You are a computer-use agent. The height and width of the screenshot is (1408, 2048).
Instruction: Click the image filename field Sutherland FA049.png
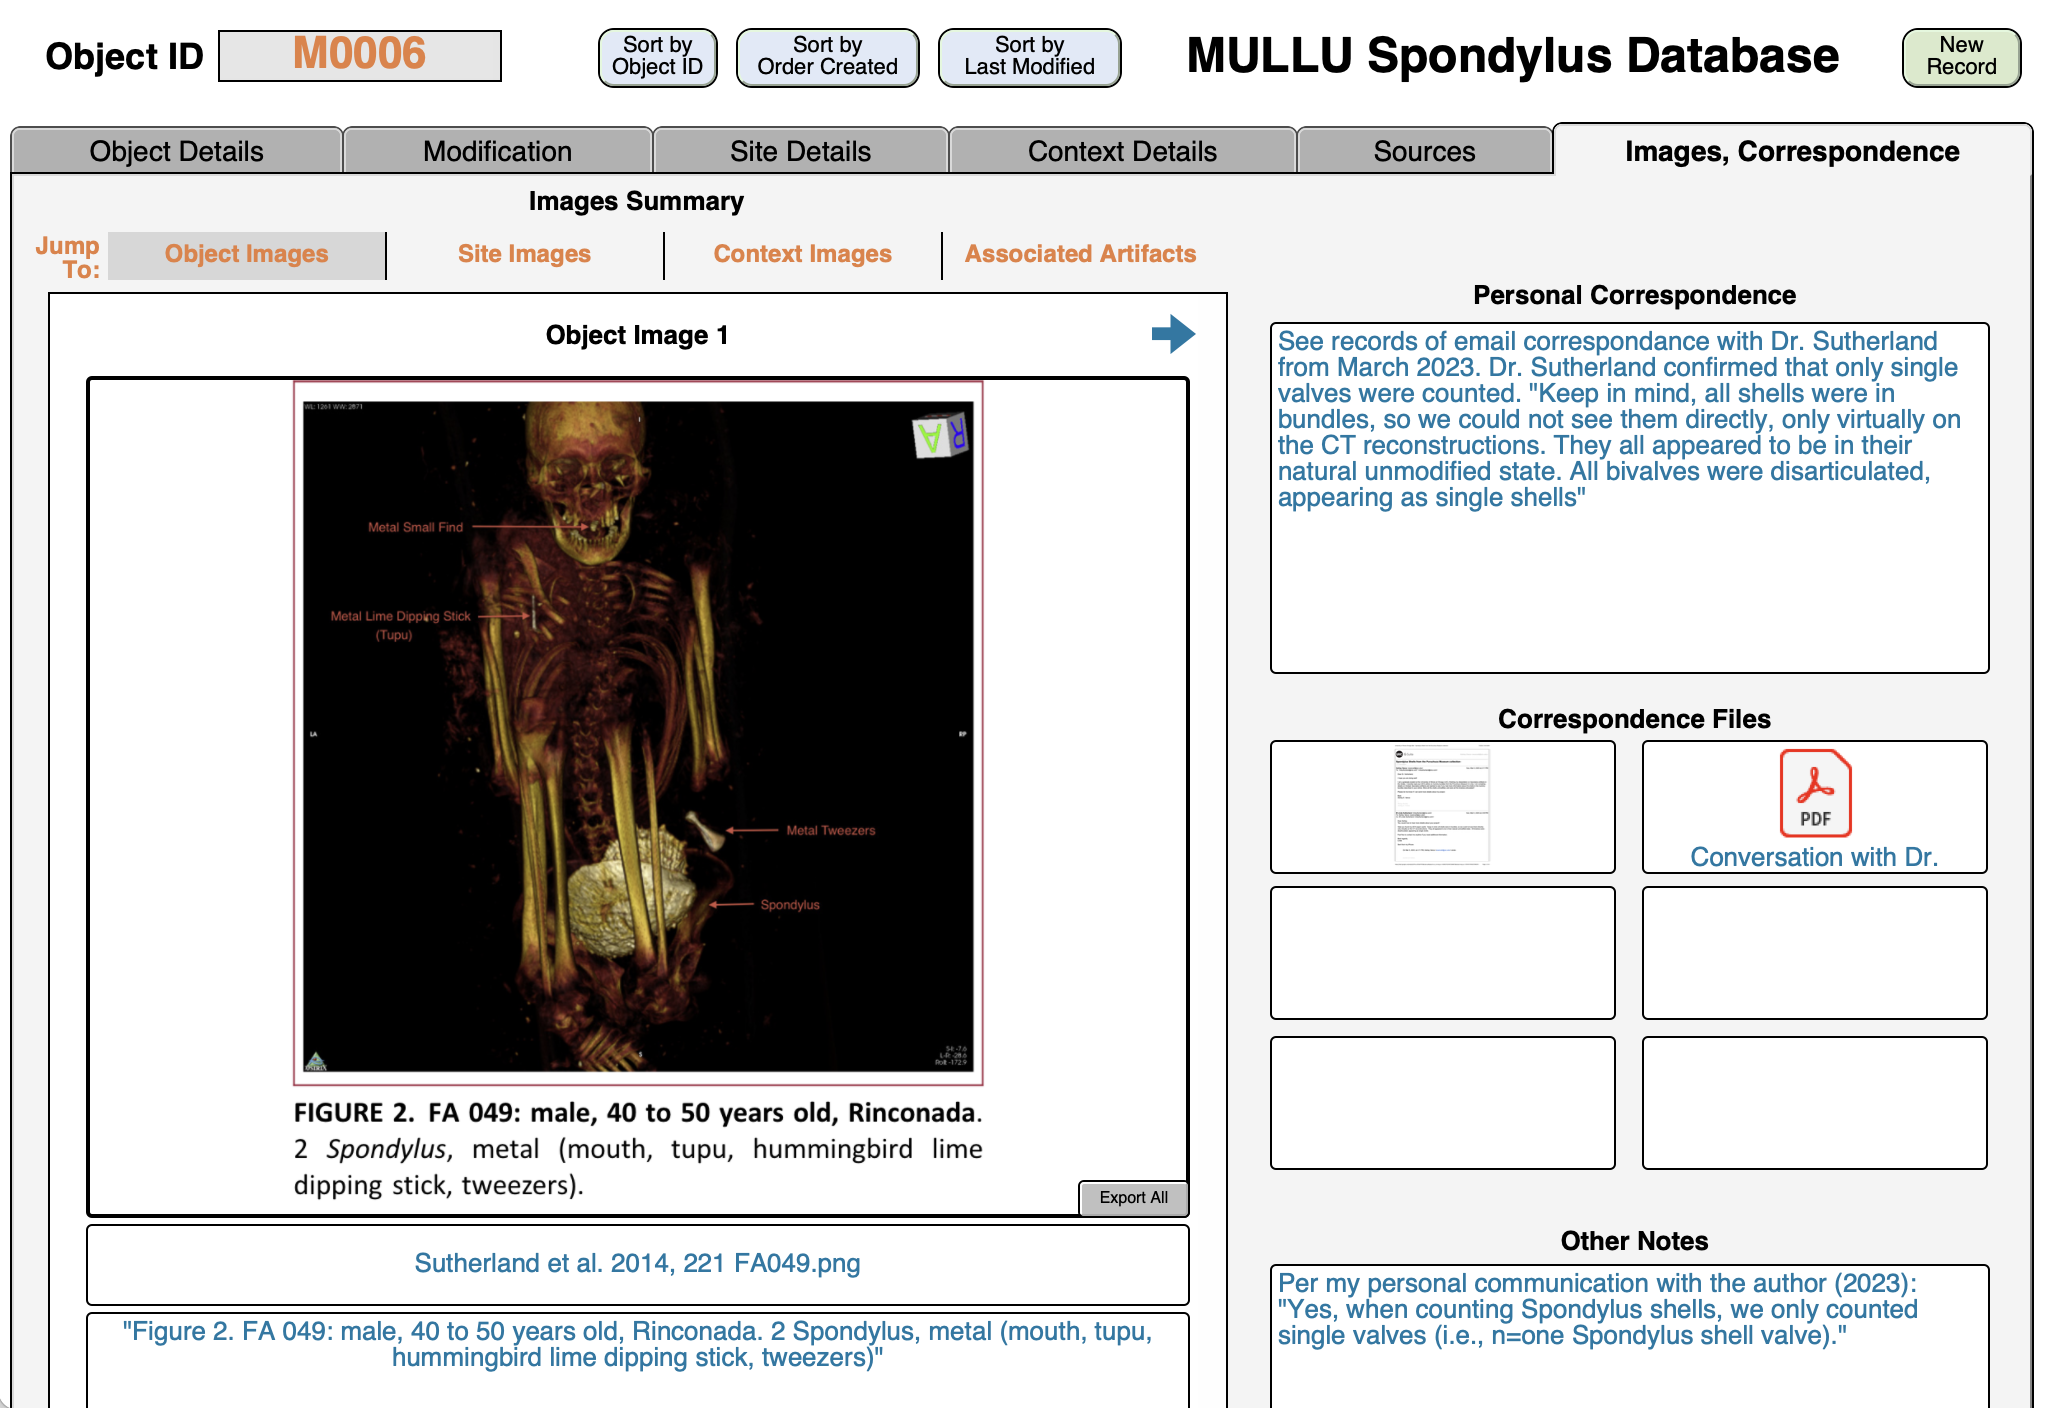pyautogui.click(x=638, y=1263)
